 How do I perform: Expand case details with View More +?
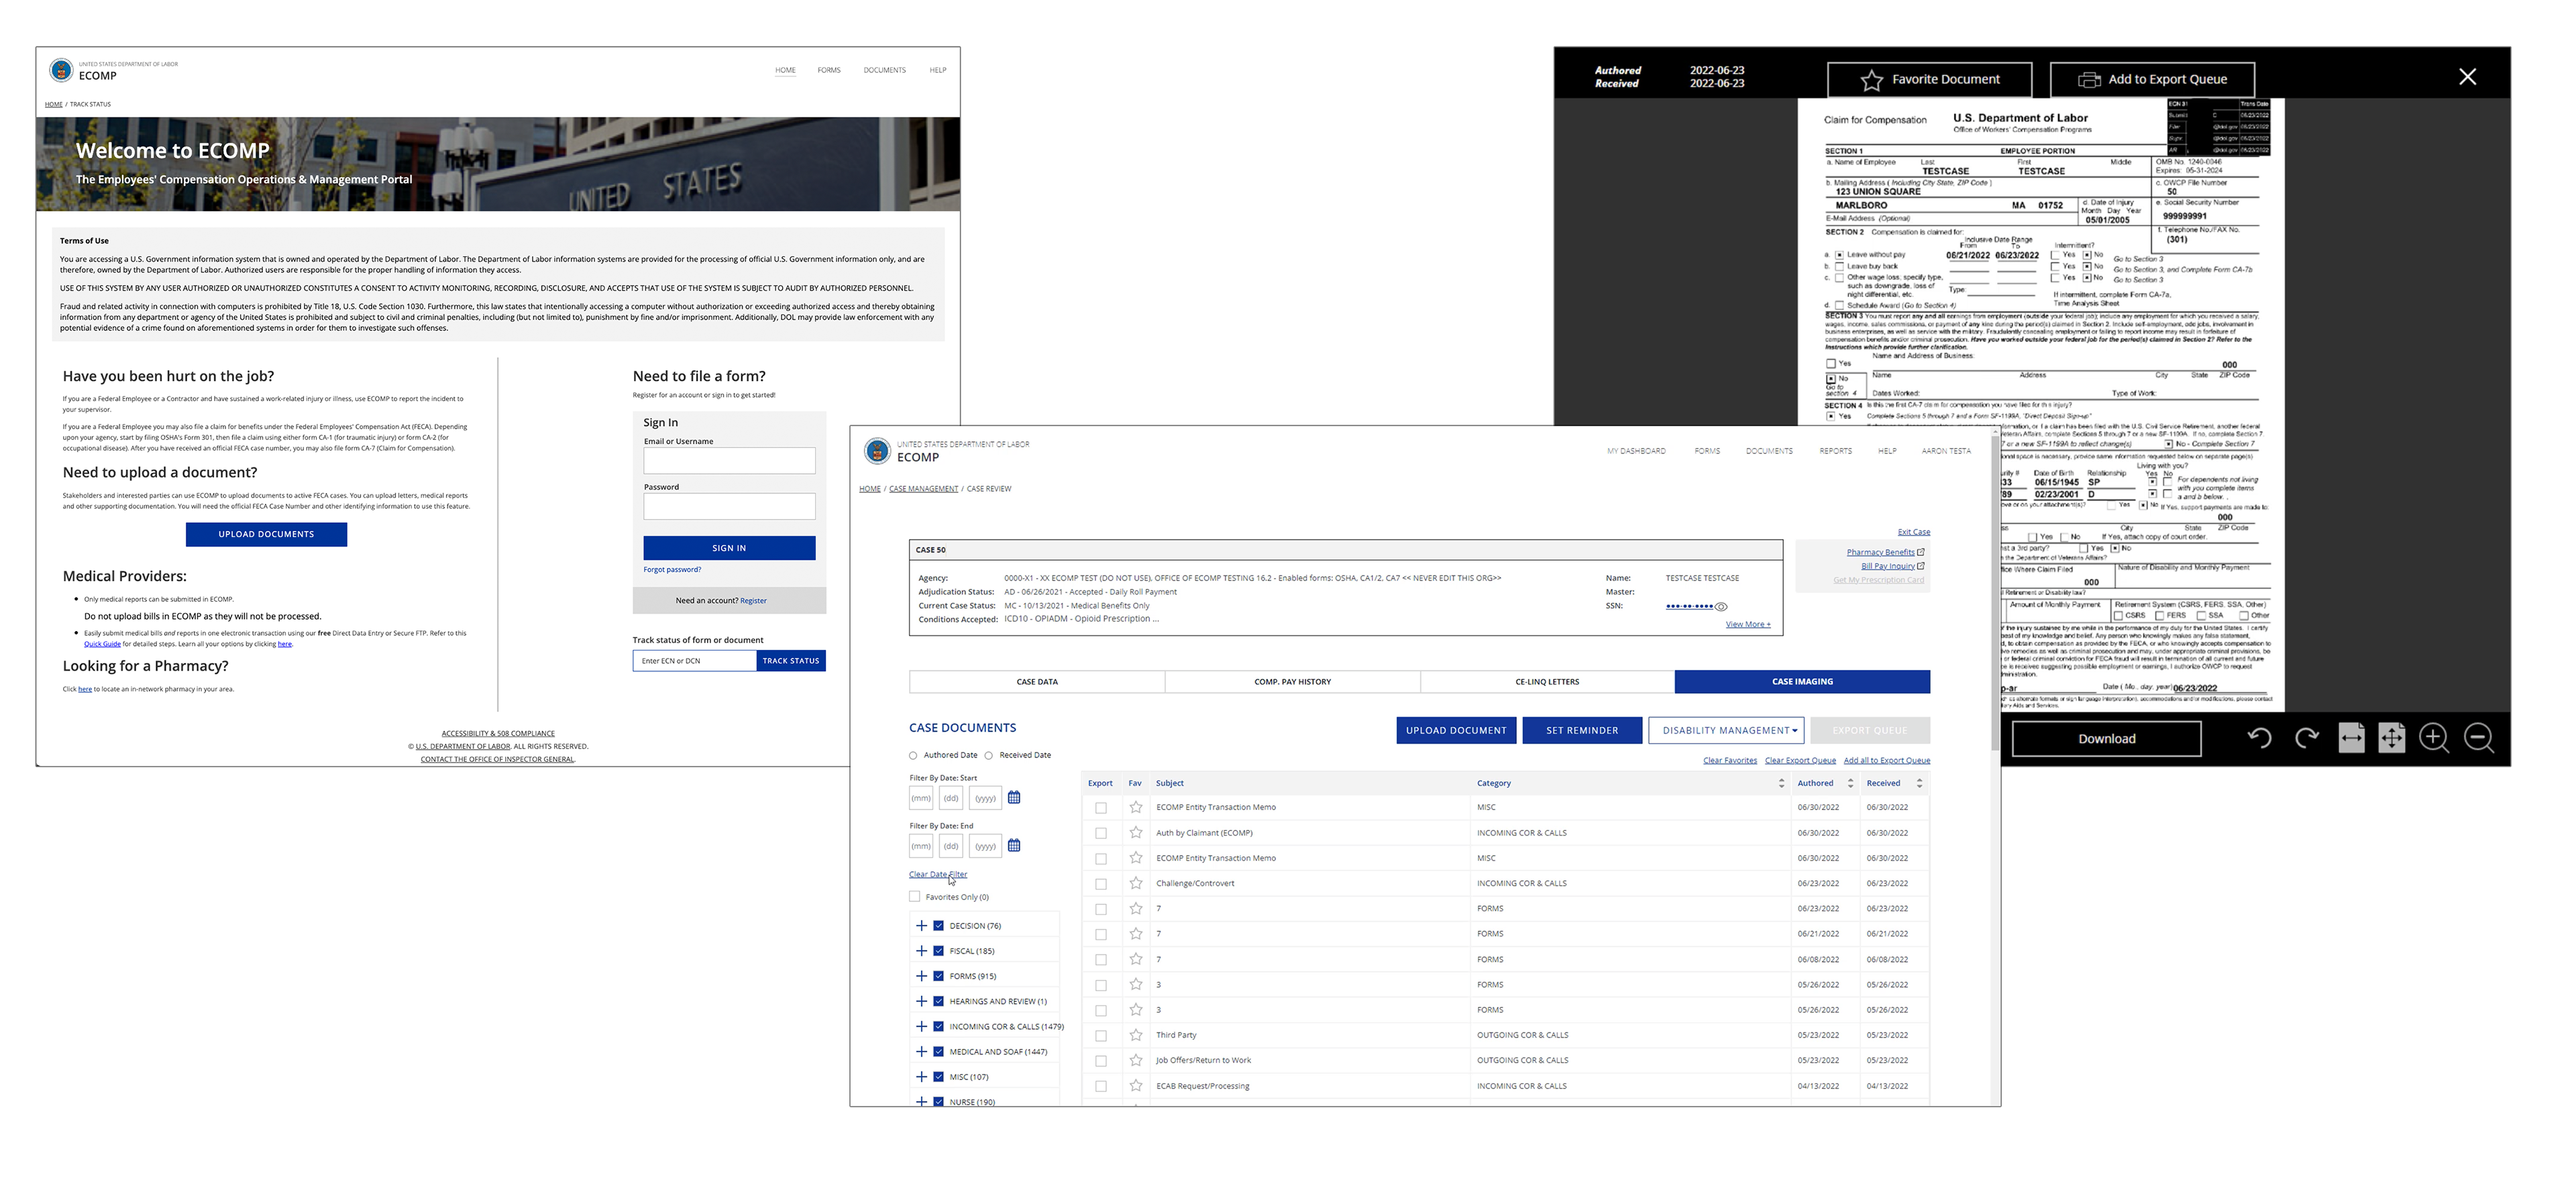(x=1748, y=624)
